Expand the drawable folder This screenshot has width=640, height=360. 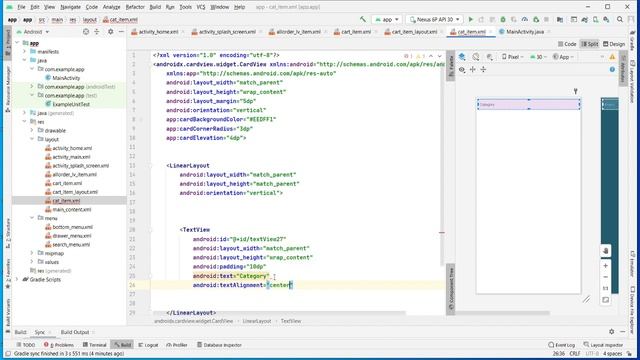pos(32,130)
